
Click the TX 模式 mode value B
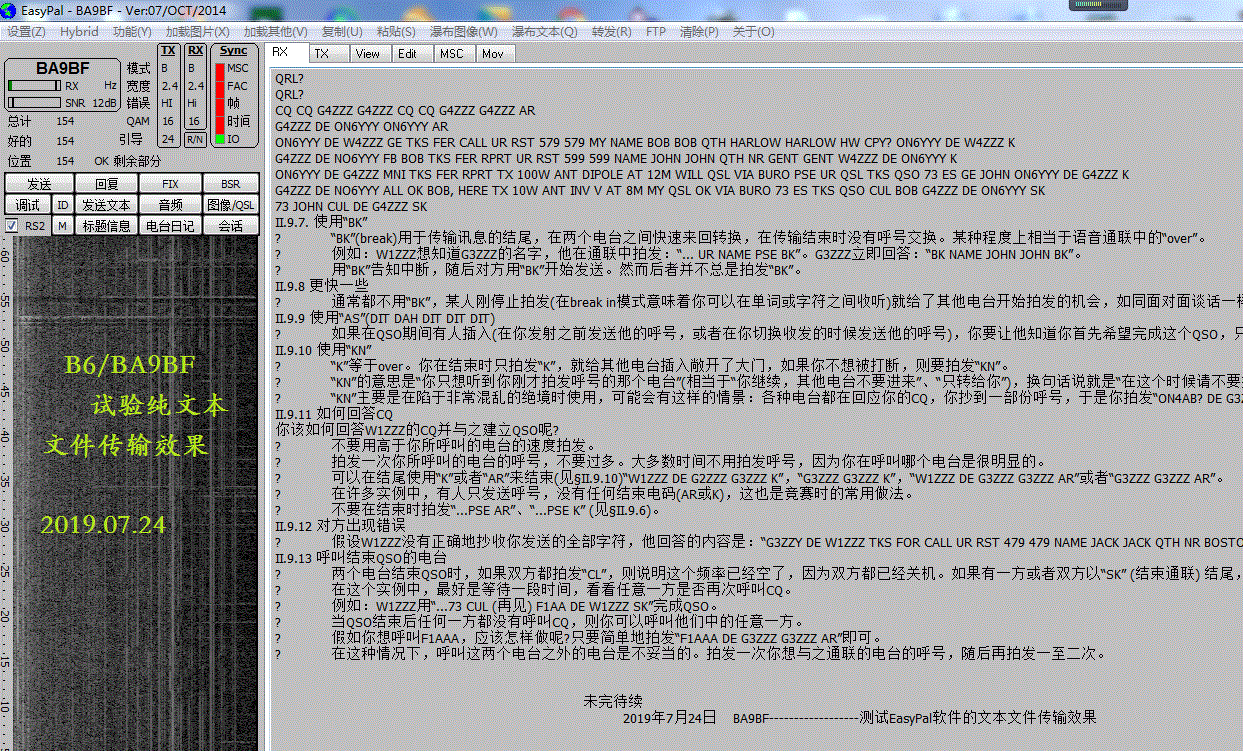(x=164, y=69)
